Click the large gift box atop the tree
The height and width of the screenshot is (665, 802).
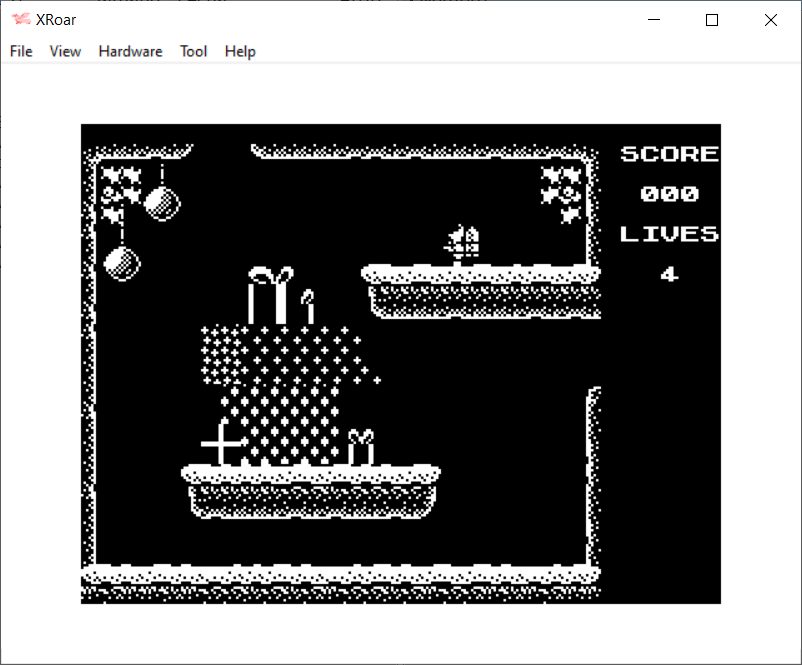269,296
